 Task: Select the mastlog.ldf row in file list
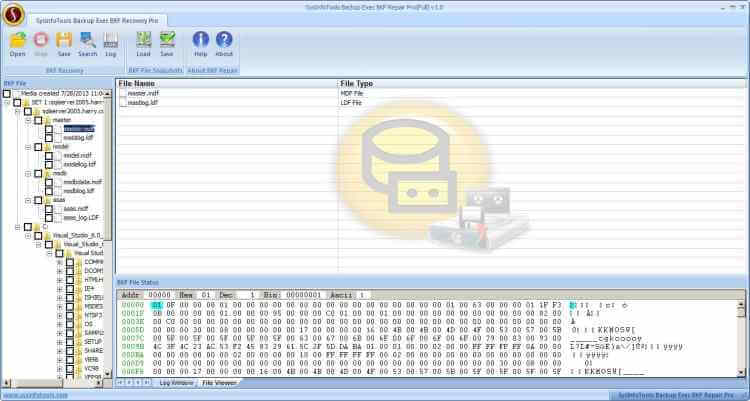tap(430, 102)
